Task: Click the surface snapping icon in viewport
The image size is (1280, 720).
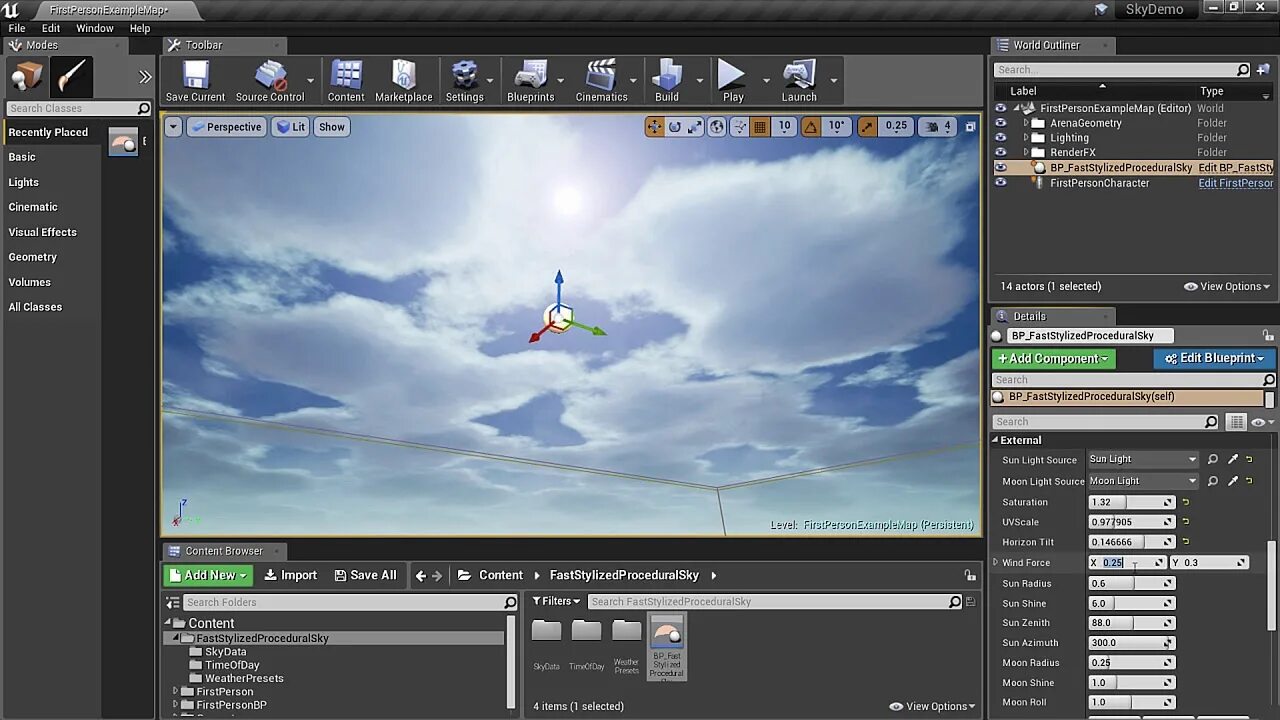Action: pyautogui.click(x=739, y=126)
